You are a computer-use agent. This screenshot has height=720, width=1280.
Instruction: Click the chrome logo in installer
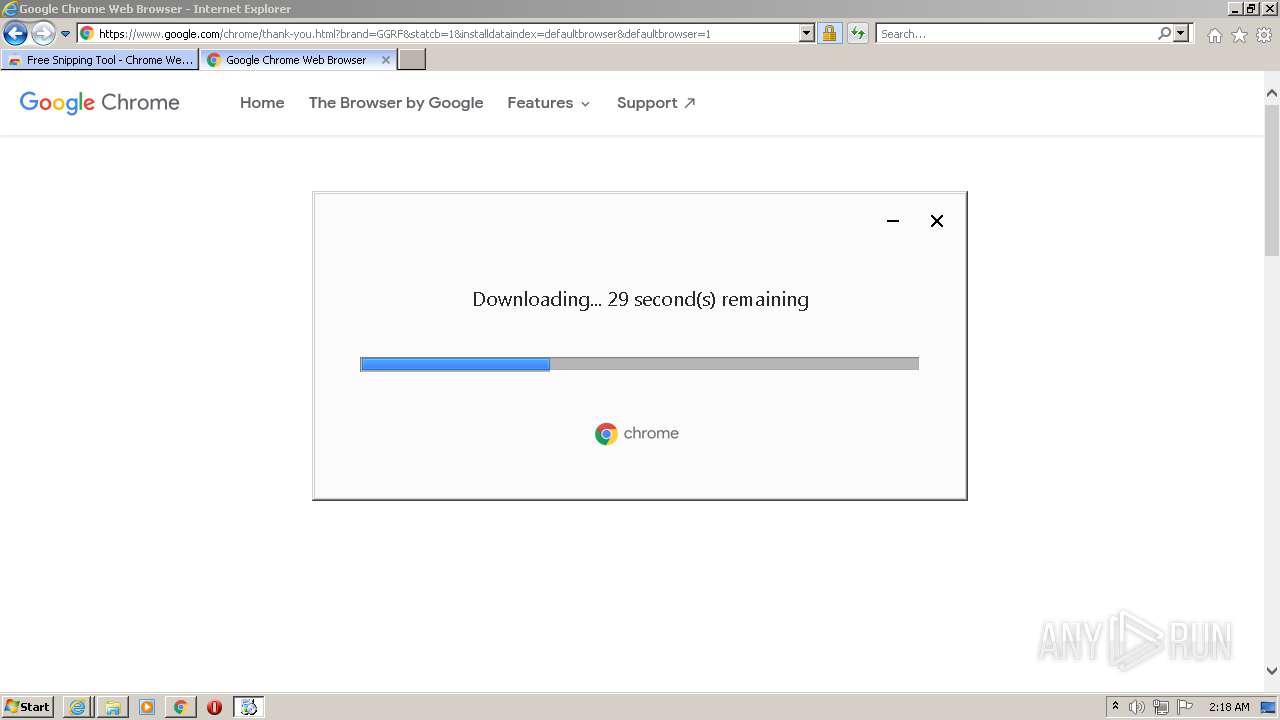click(637, 433)
